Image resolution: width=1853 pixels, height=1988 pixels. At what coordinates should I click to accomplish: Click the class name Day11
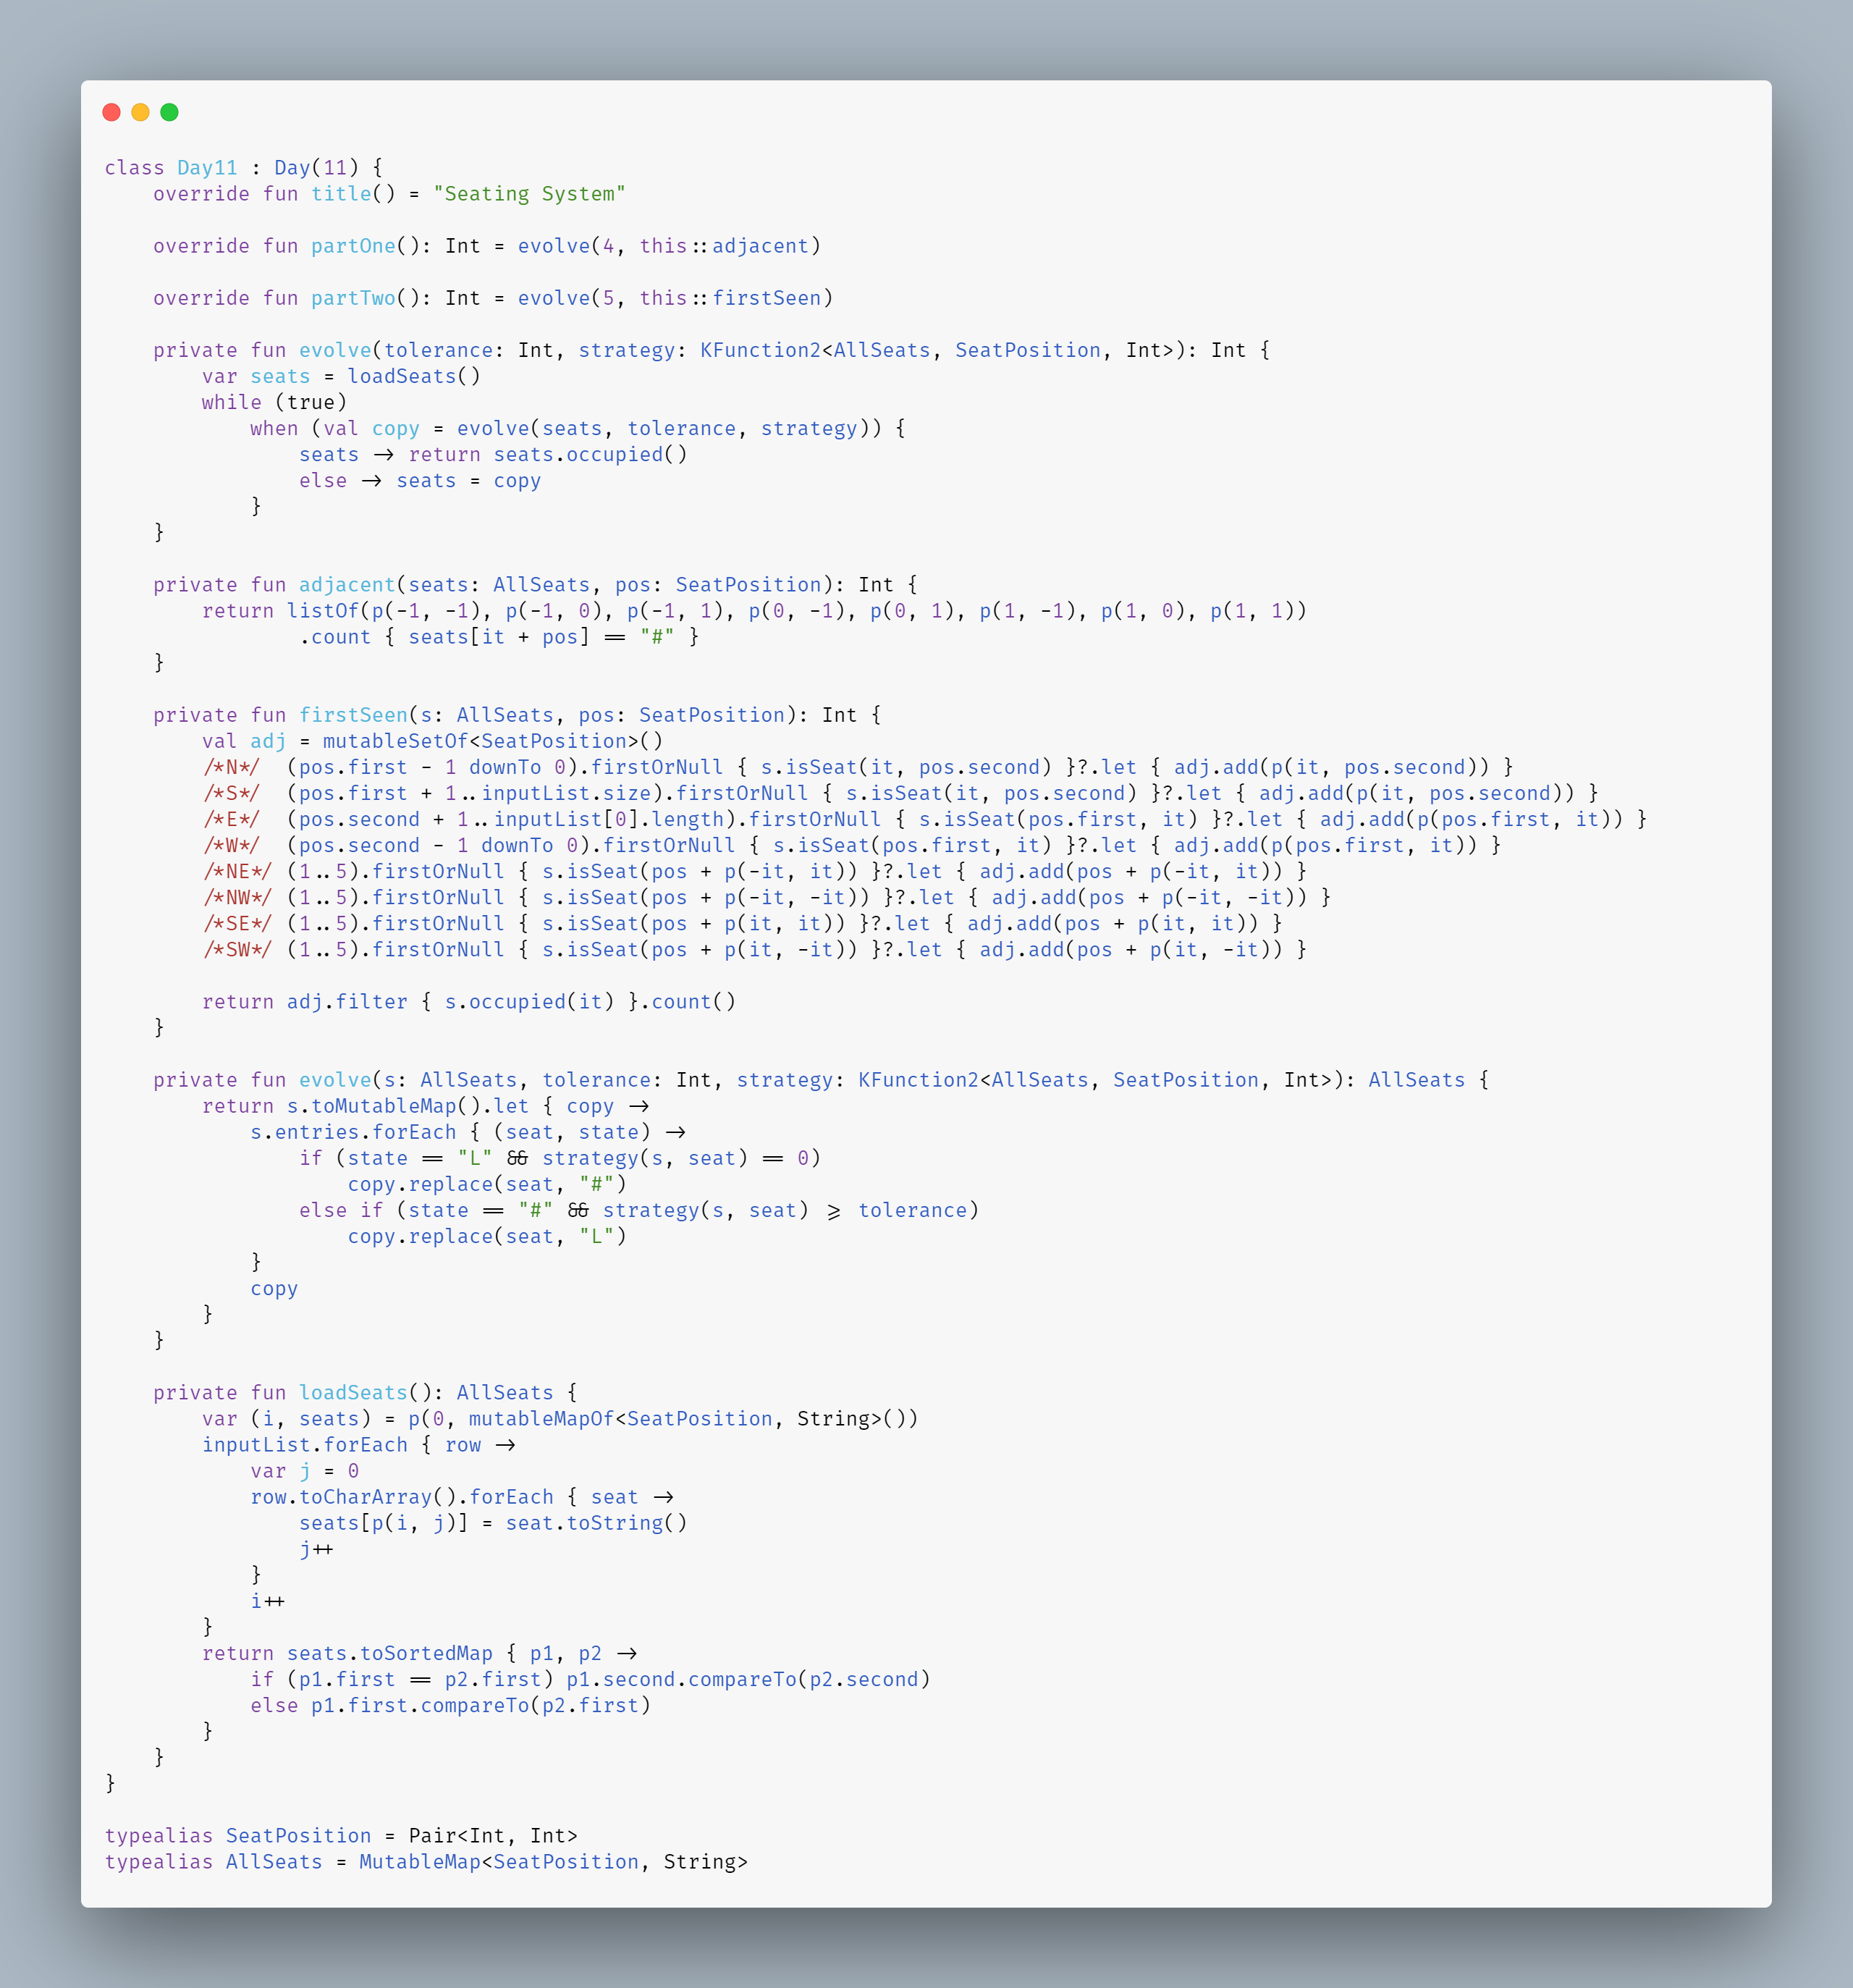[x=207, y=167]
